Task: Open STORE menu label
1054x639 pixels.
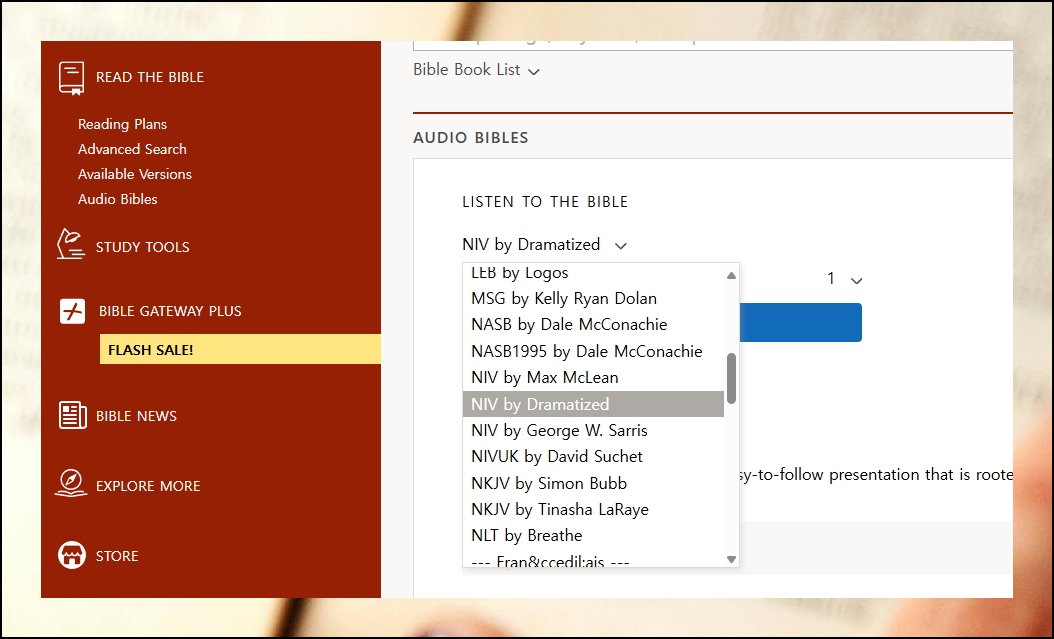Action: tap(117, 556)
